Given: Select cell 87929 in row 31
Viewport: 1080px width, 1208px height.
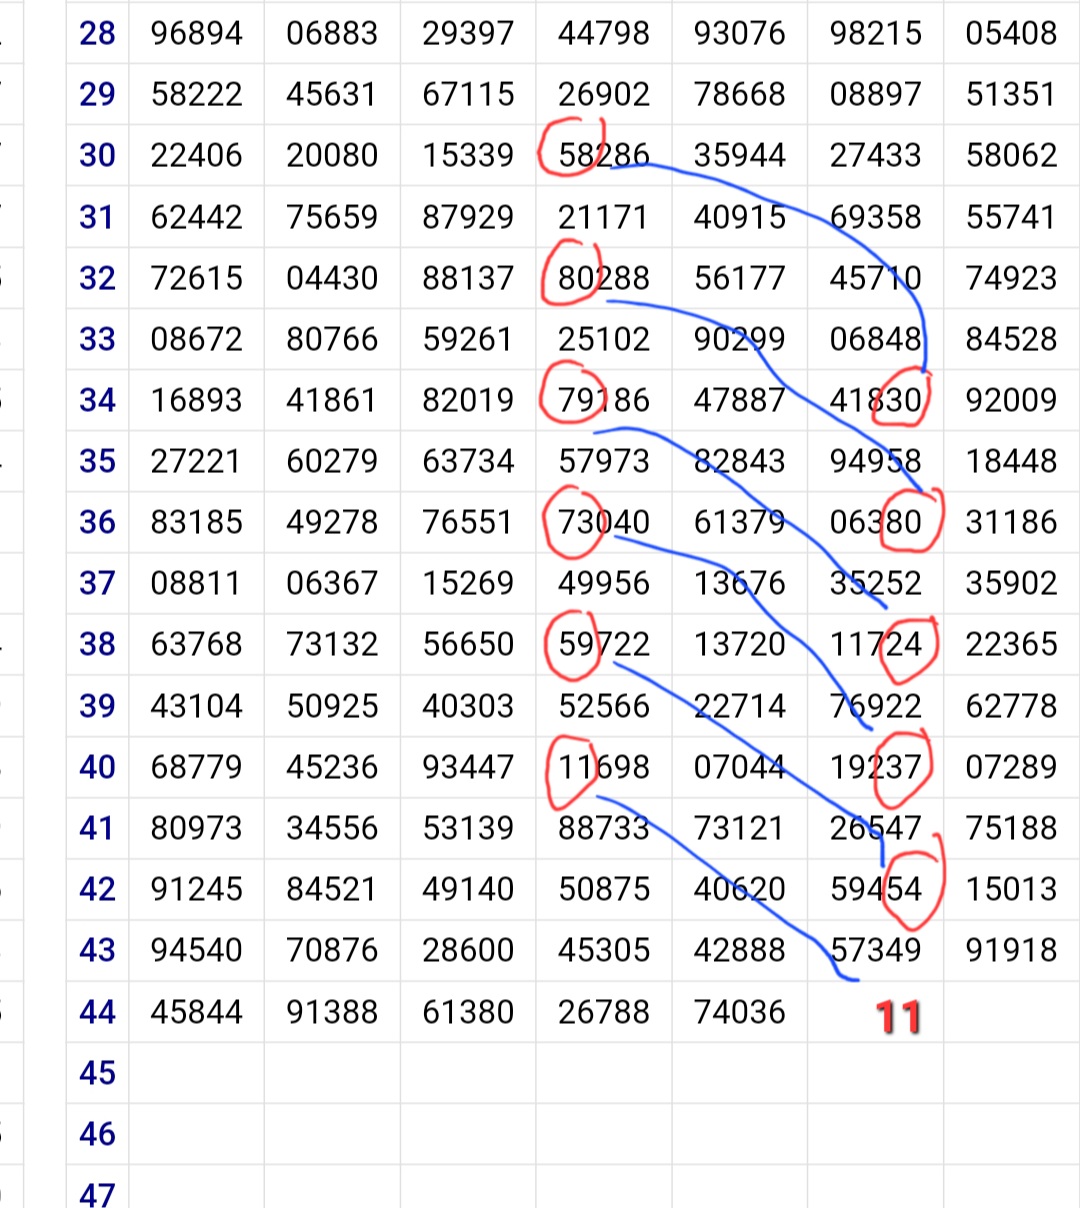Looking at the screenshot, I should pos(468,217).
